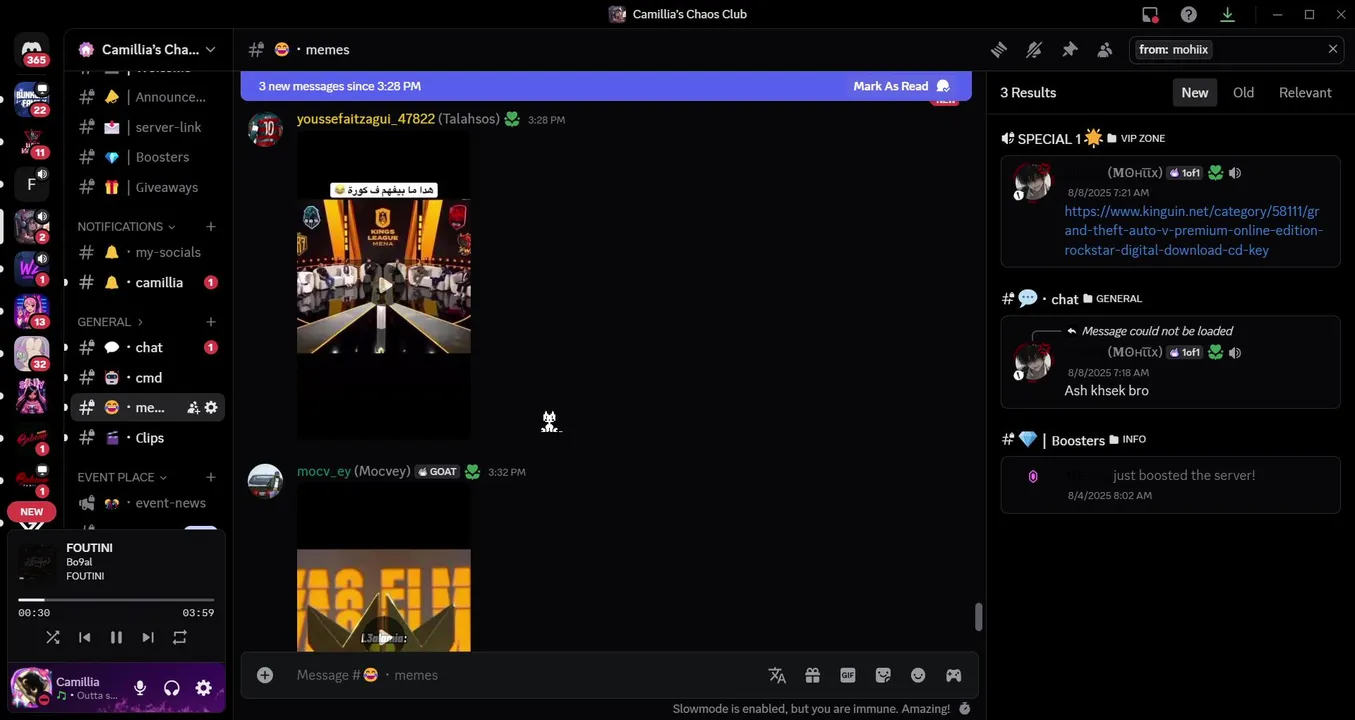This screenshot has width=1355, height=720.
Task: Focus the Message #memes input field
Action: point(525,675)
